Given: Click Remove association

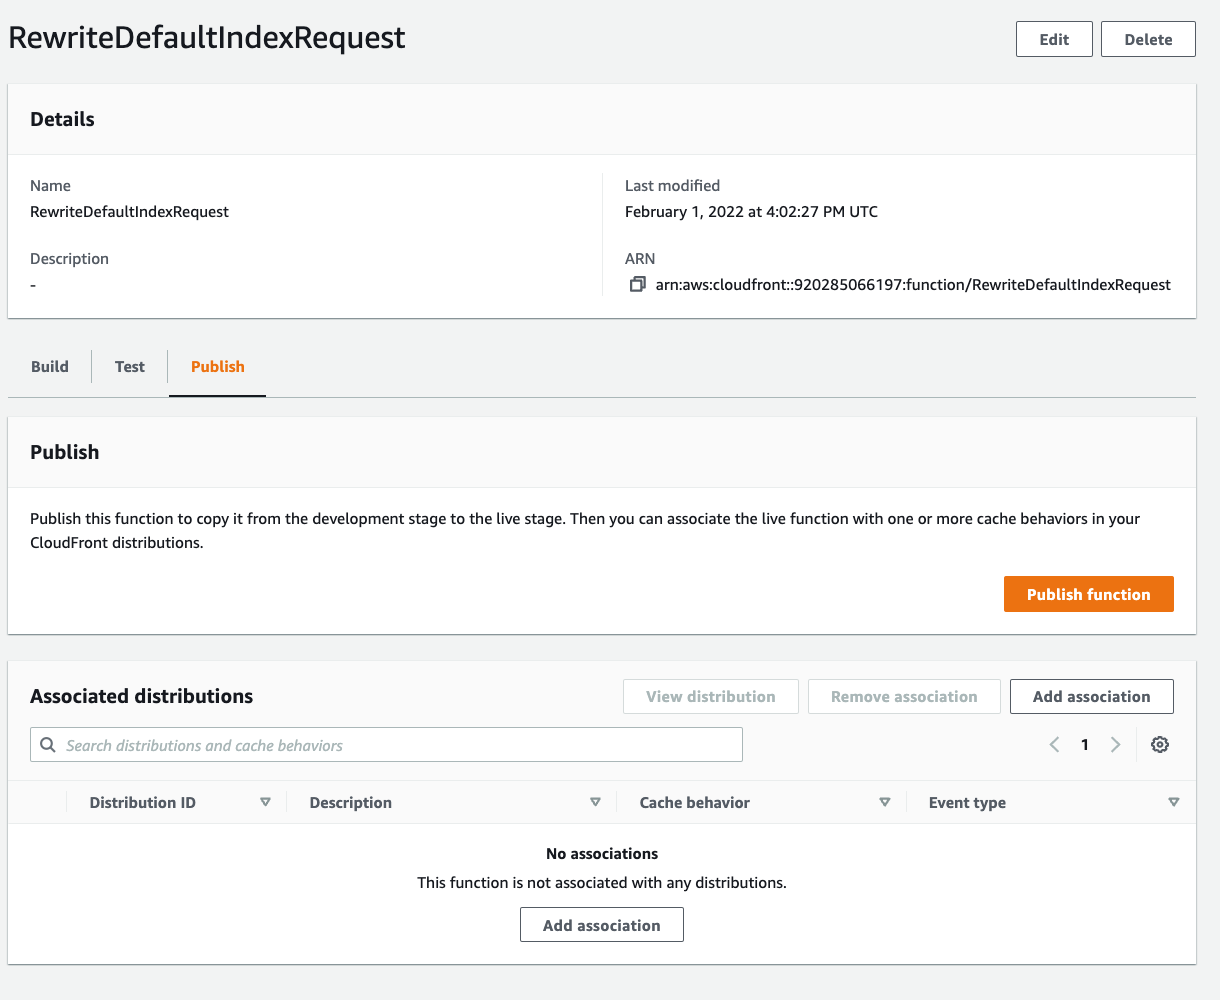Looking at the screenshot, I should [x=904, y=696].
